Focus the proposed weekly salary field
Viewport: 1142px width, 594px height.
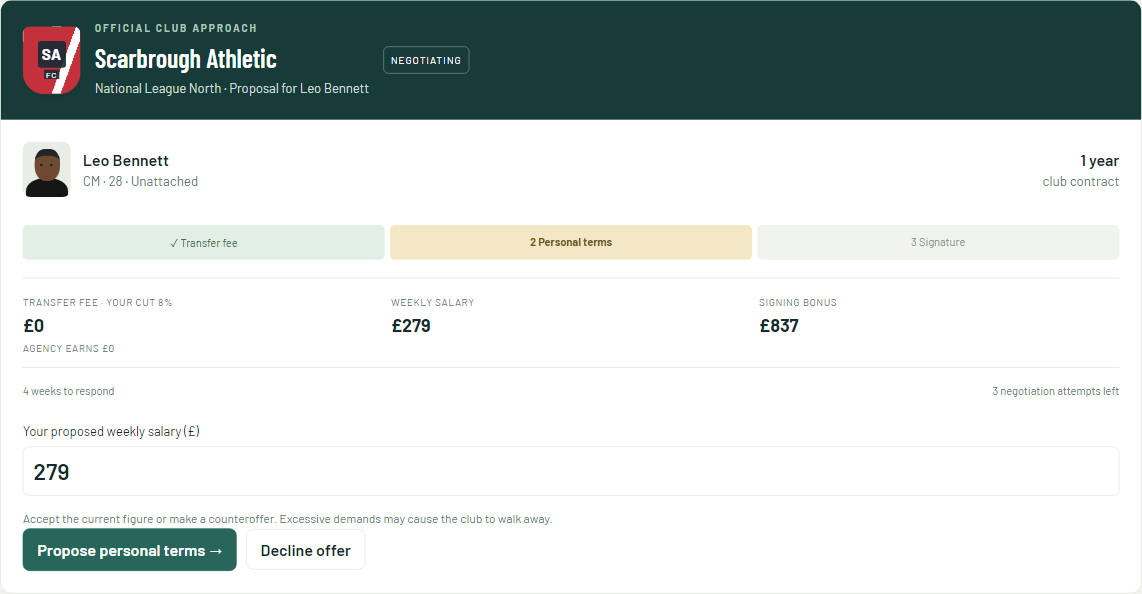pyautogui.click(x=571, y=471)
